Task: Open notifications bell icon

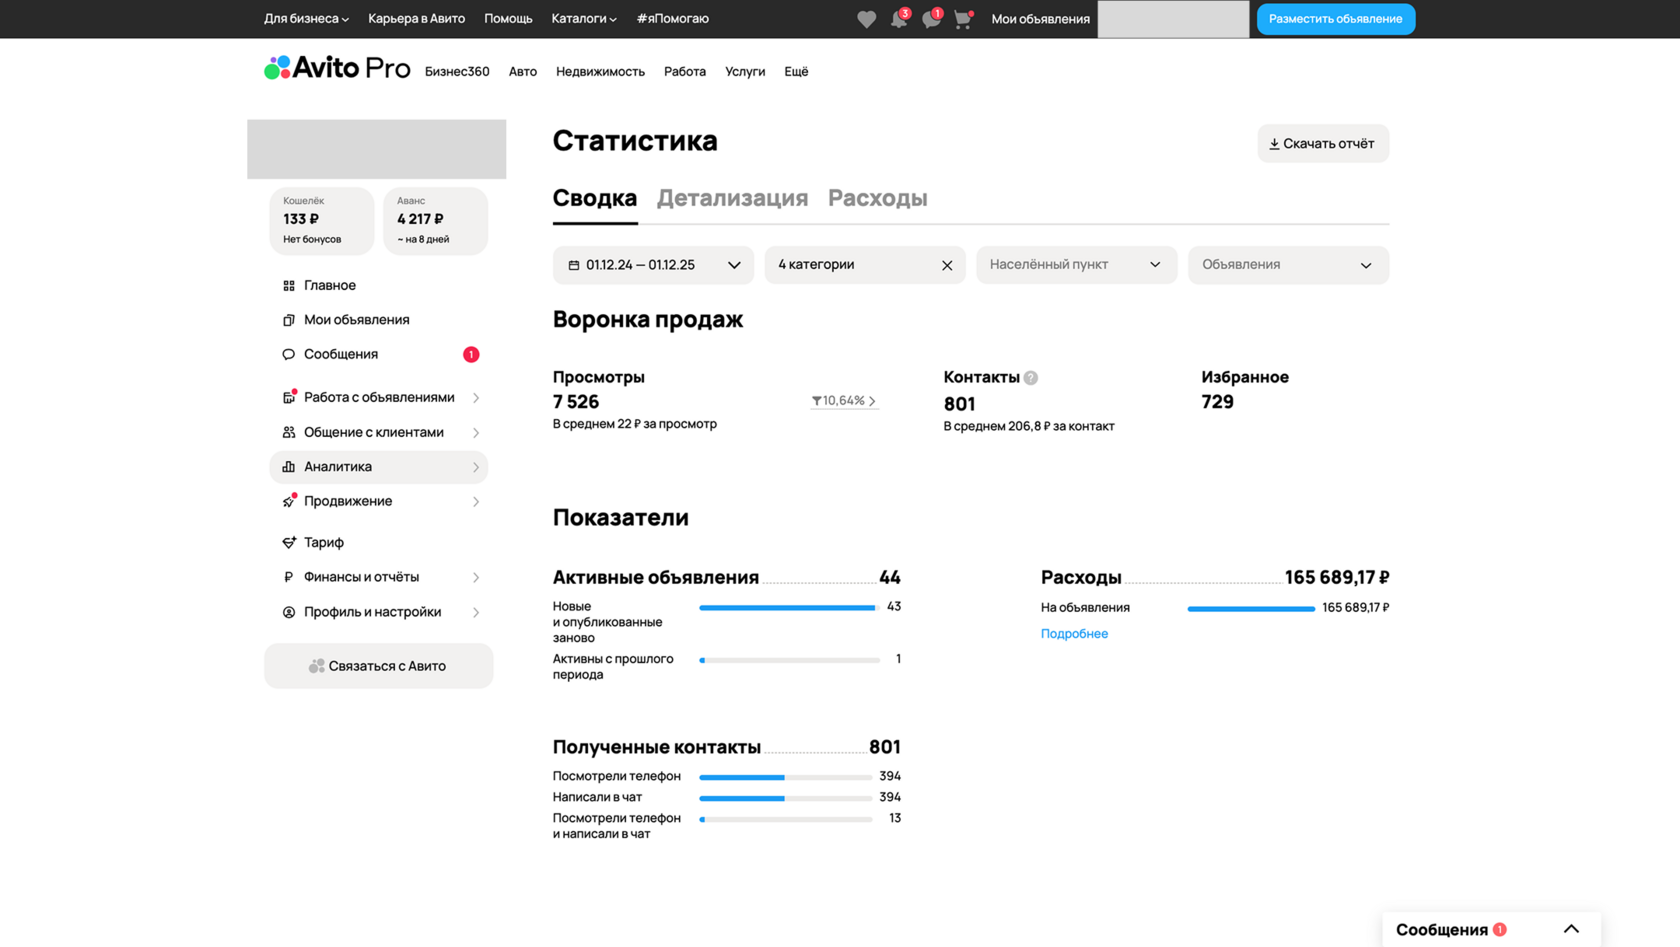Action: [x=899, y=19]
